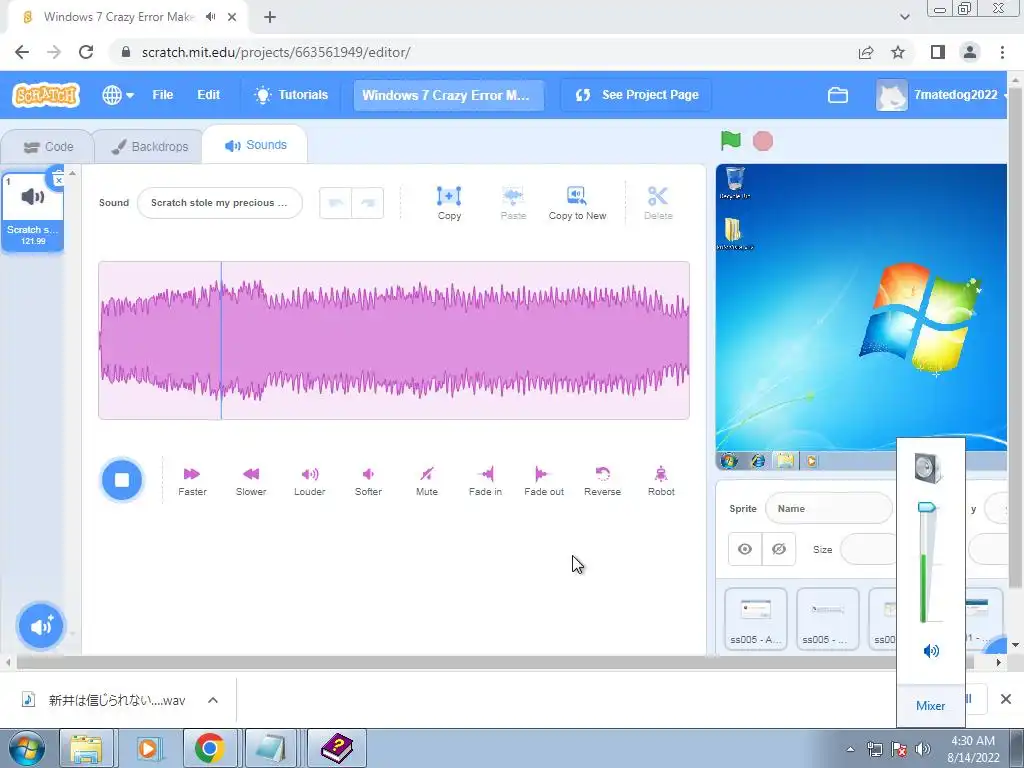Hide sprite with crossed-eye icon
The image size is (1024, 768).
point(779,549)
